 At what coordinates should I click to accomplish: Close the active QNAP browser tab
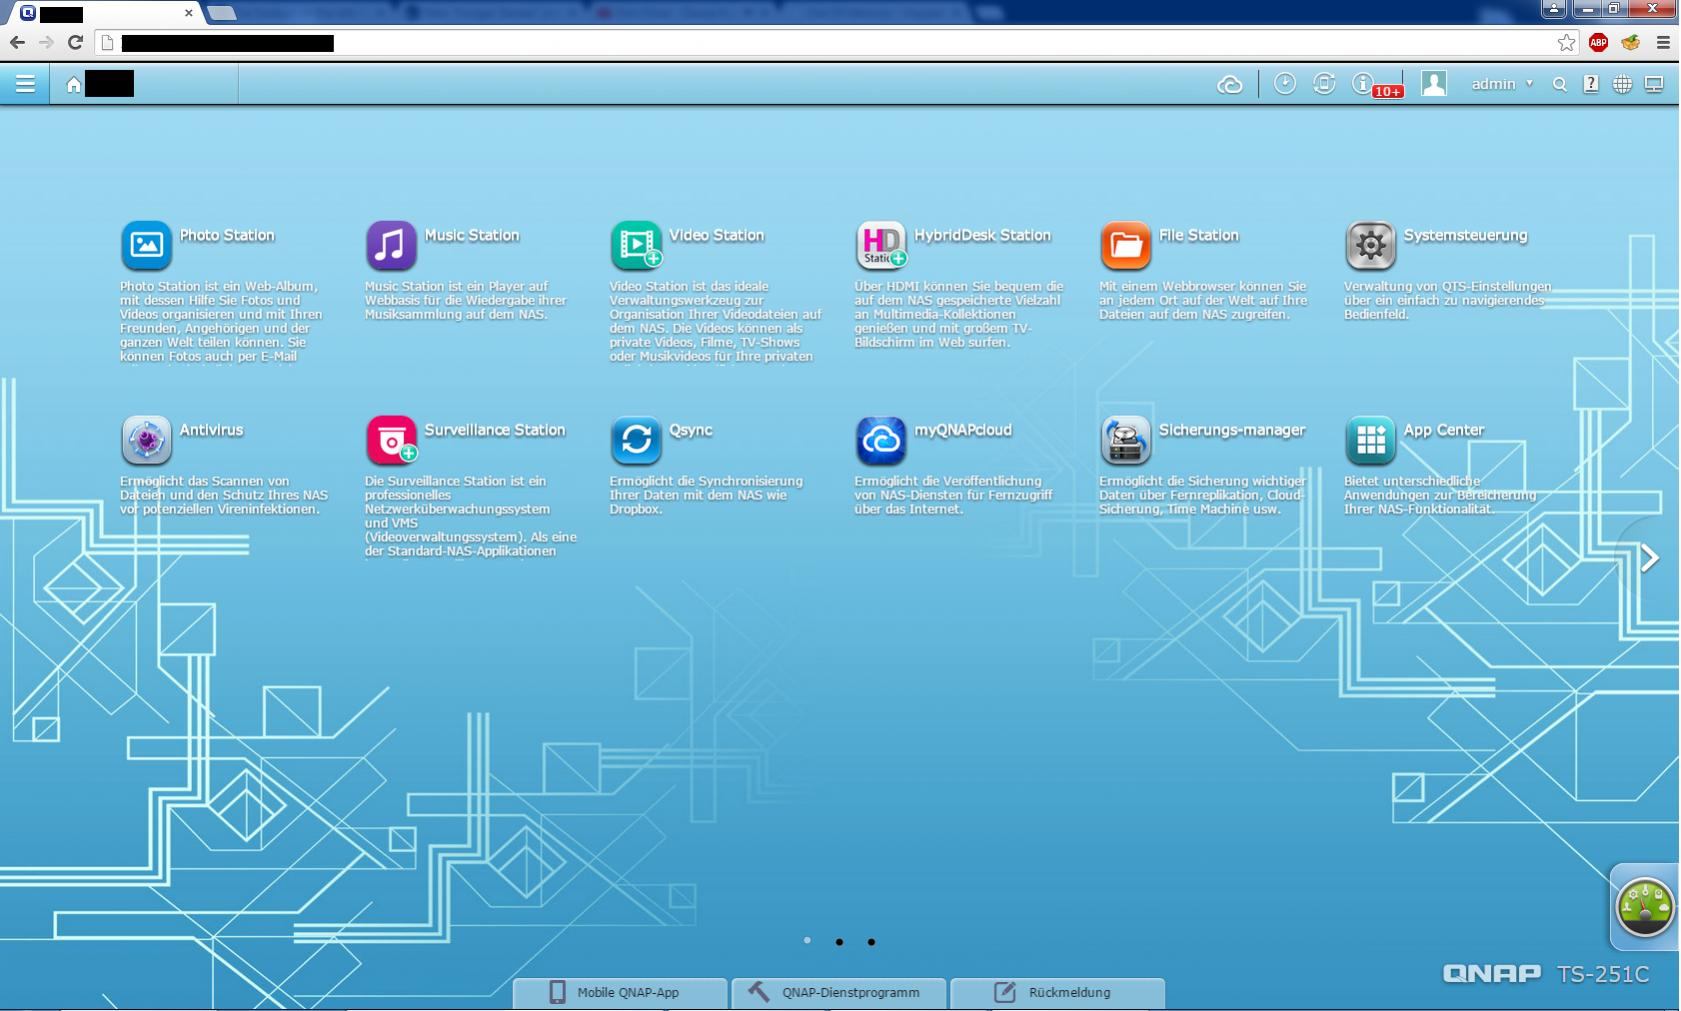189,13
